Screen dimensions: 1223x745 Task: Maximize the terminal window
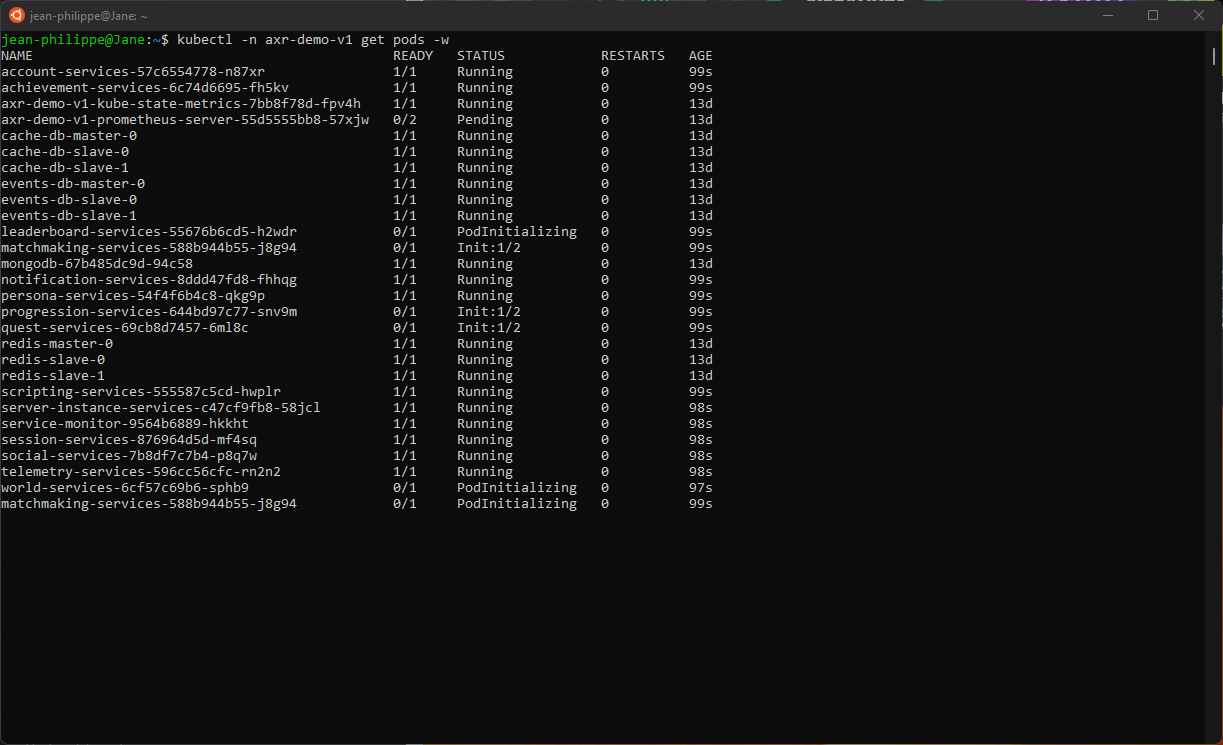(x=1153, y=15)
